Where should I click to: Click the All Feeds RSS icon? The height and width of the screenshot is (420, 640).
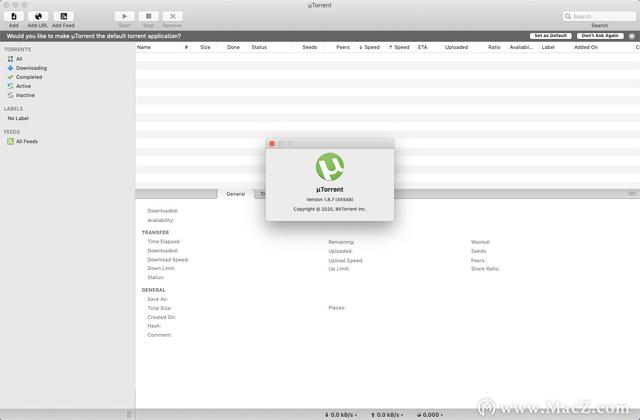click(x=10, y=141)
